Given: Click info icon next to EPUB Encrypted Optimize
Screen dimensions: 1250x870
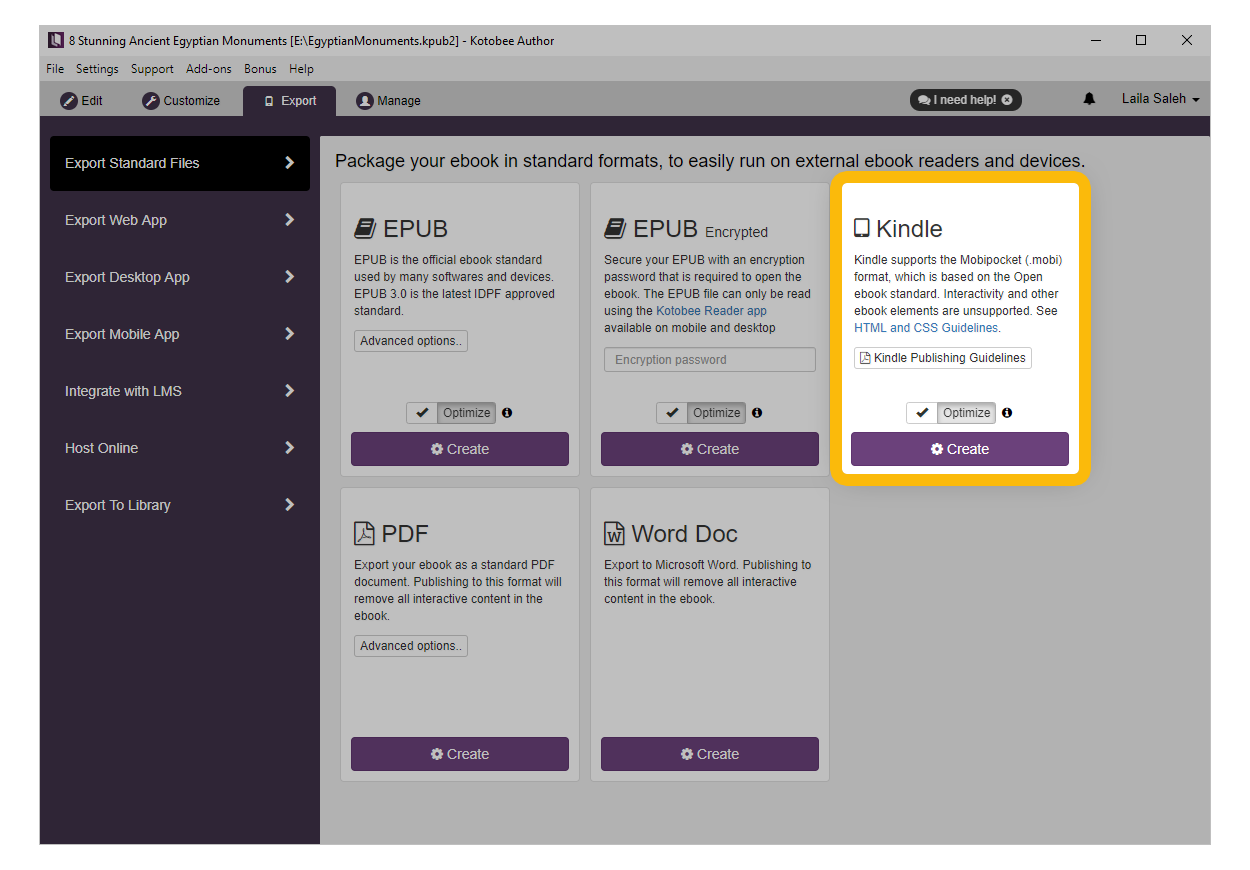Looking at the screenshot, I should pos(757,413).
